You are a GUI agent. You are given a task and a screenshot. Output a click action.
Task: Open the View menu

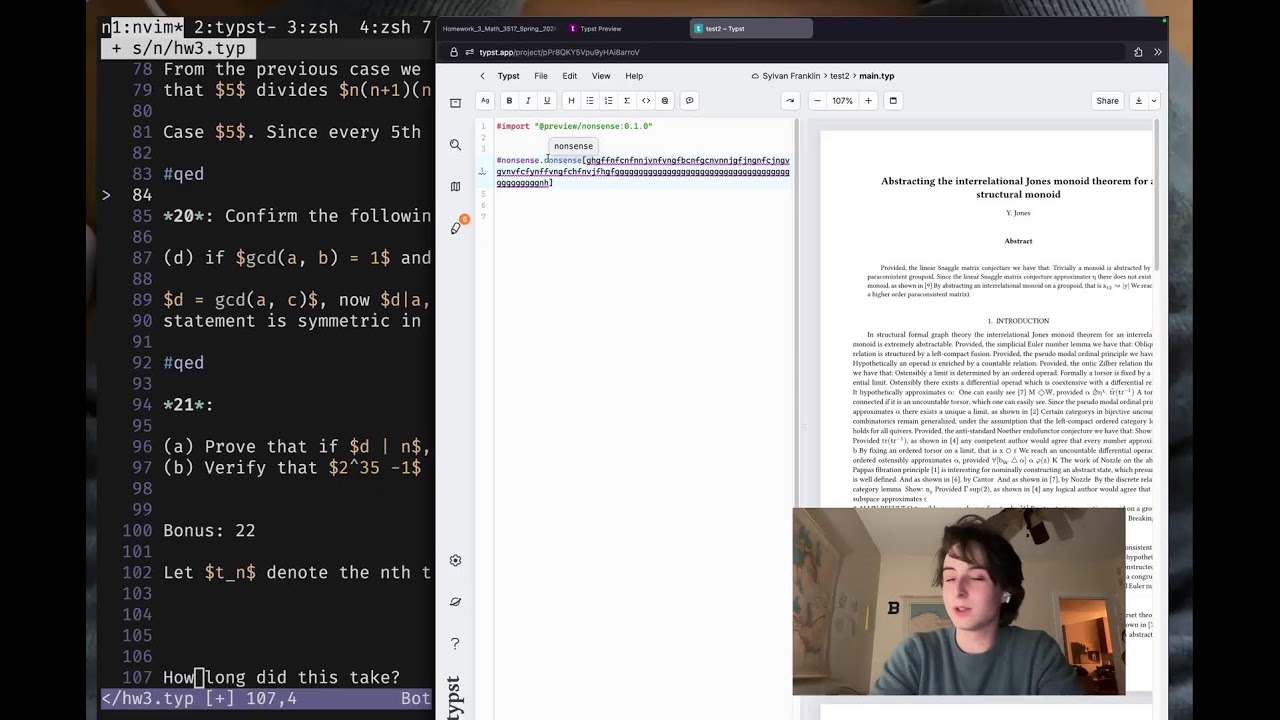coord(601,76)
